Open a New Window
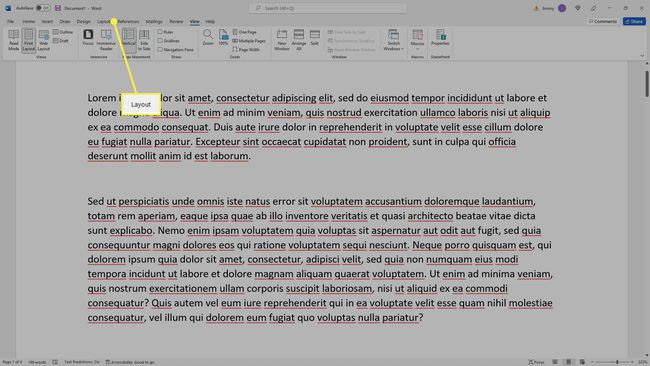 coord(281,40)
